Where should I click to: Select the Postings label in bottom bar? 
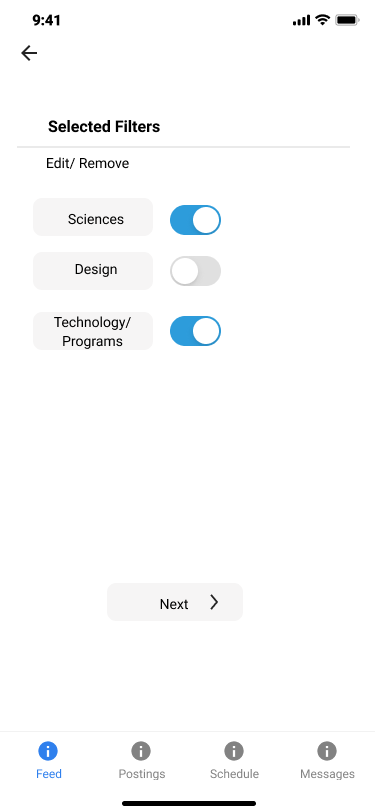click(142, 774)
